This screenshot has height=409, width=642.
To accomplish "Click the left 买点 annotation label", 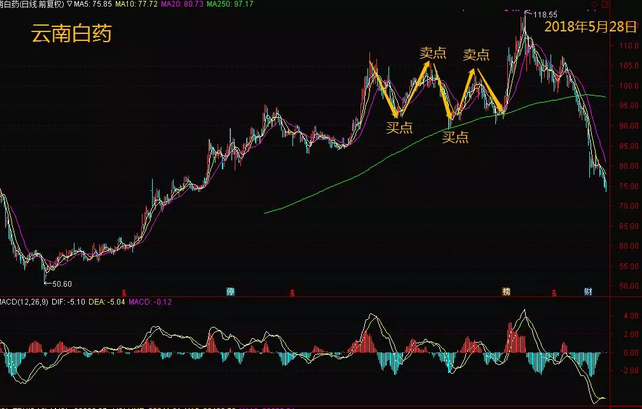I will 400,127.
